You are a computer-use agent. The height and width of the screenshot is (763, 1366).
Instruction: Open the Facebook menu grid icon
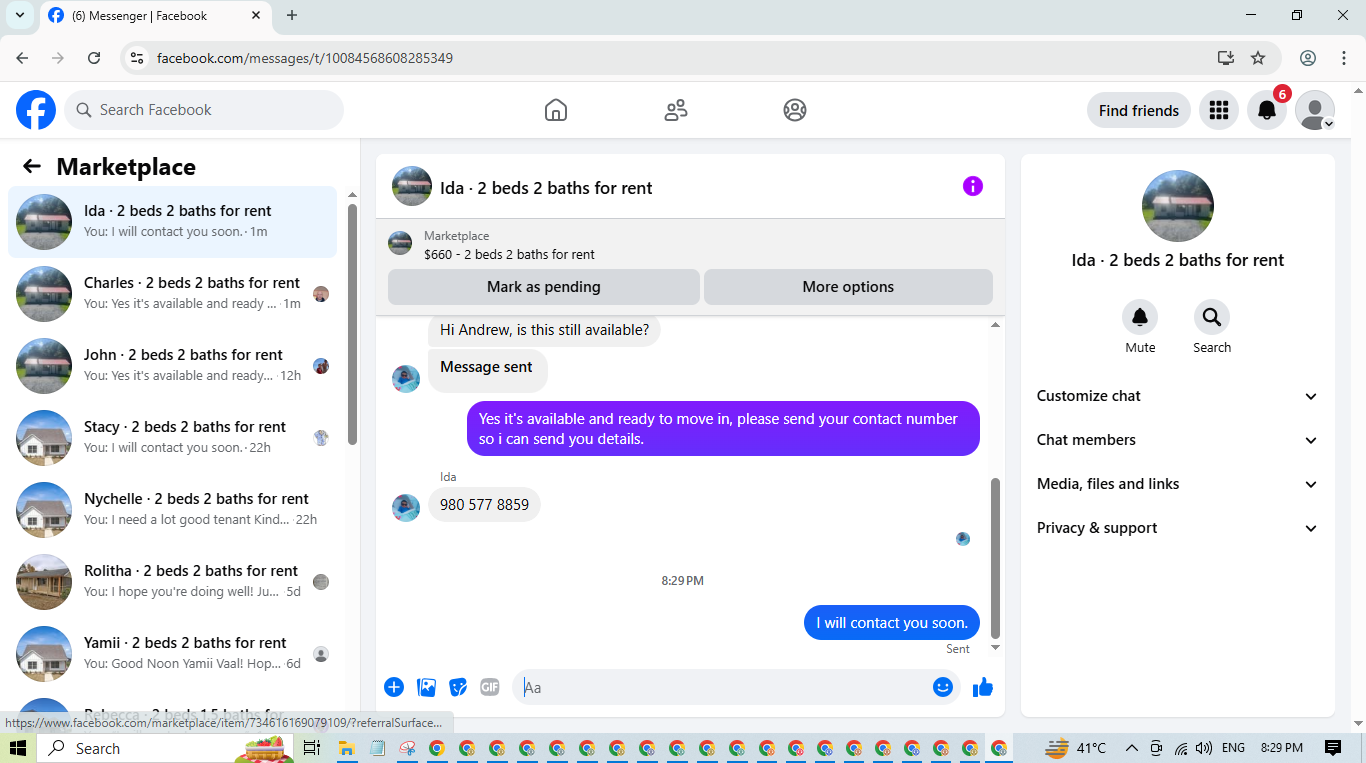pyautogui.click(x=1218, y=110)
